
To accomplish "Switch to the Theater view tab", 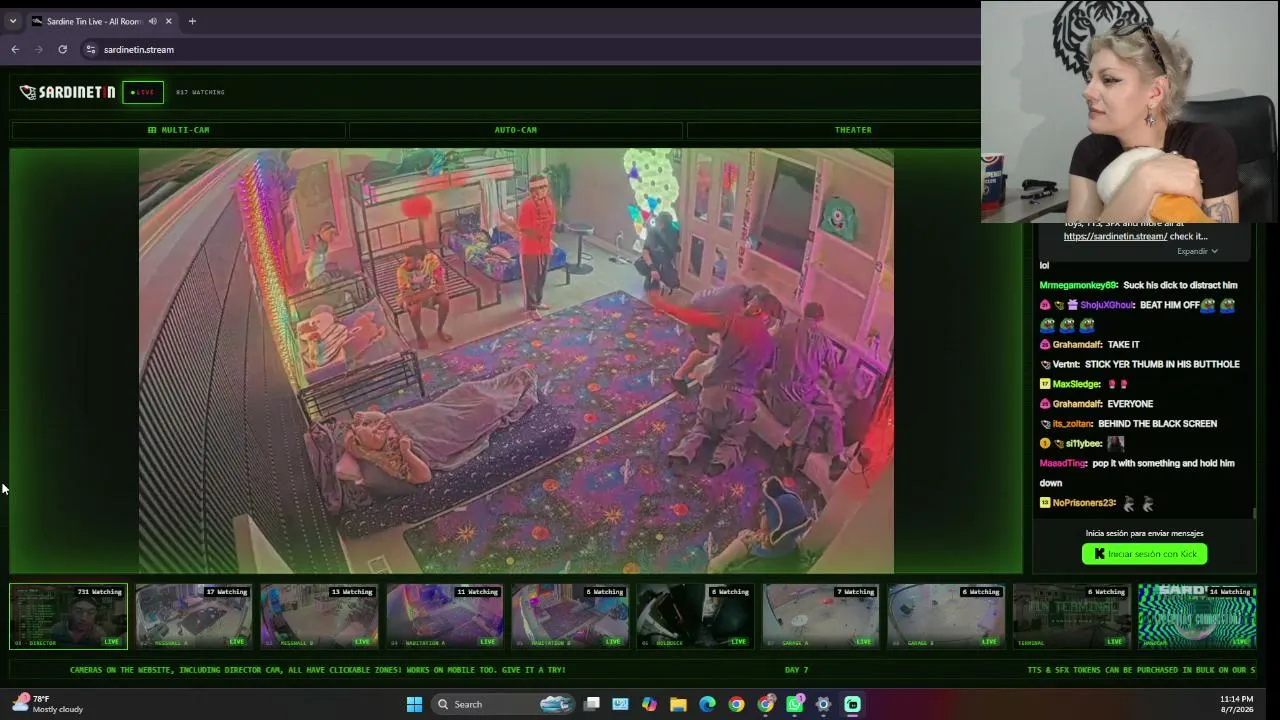I will click(x=853, y=130).
